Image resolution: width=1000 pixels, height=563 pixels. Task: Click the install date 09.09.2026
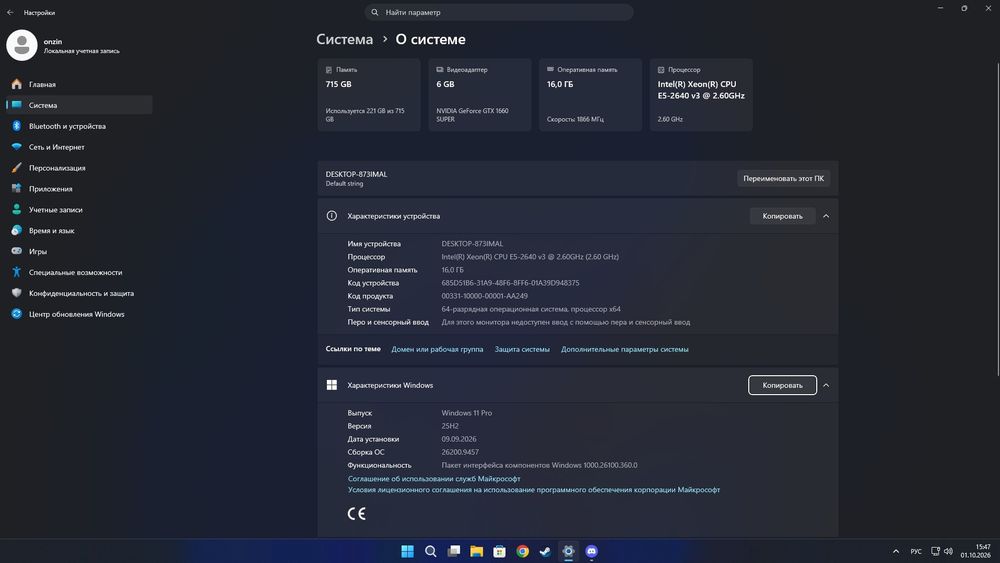tap(459, 439)
